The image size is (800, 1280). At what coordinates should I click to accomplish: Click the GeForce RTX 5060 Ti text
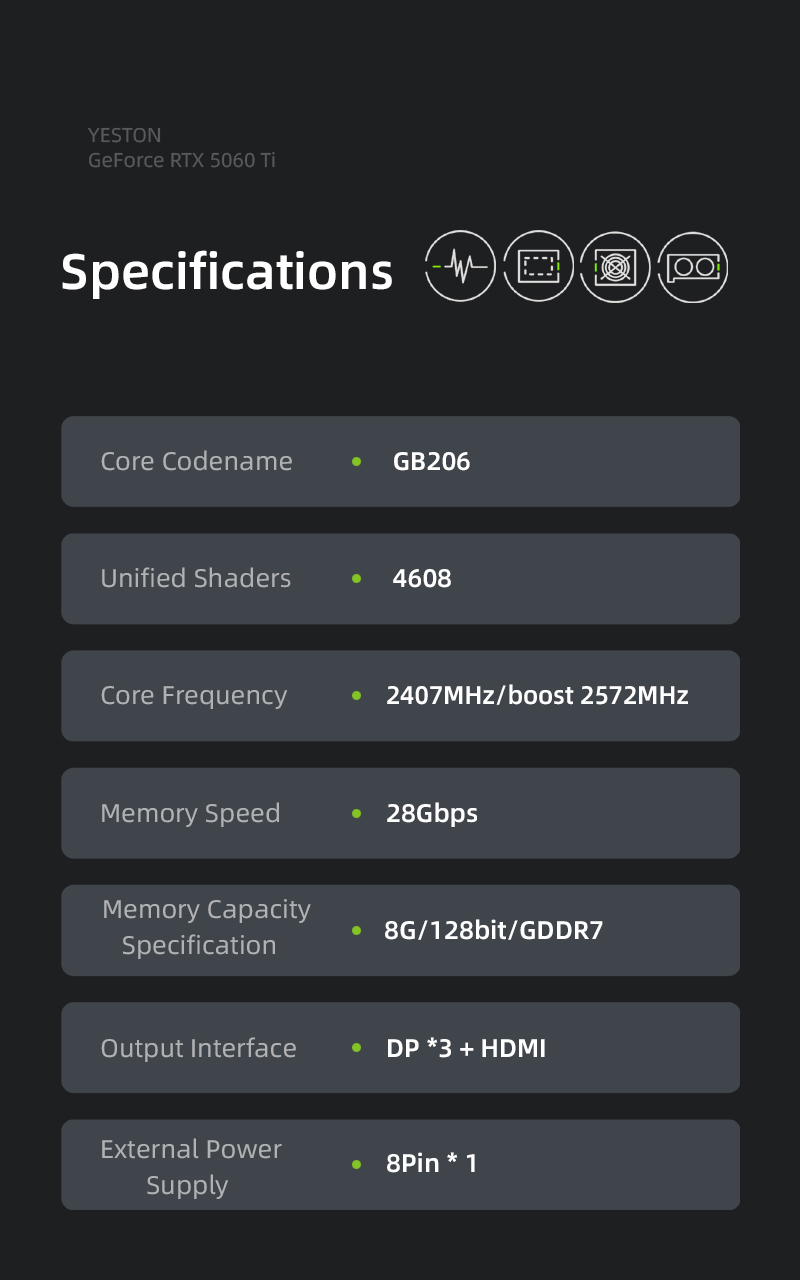(x=182, y=160)
